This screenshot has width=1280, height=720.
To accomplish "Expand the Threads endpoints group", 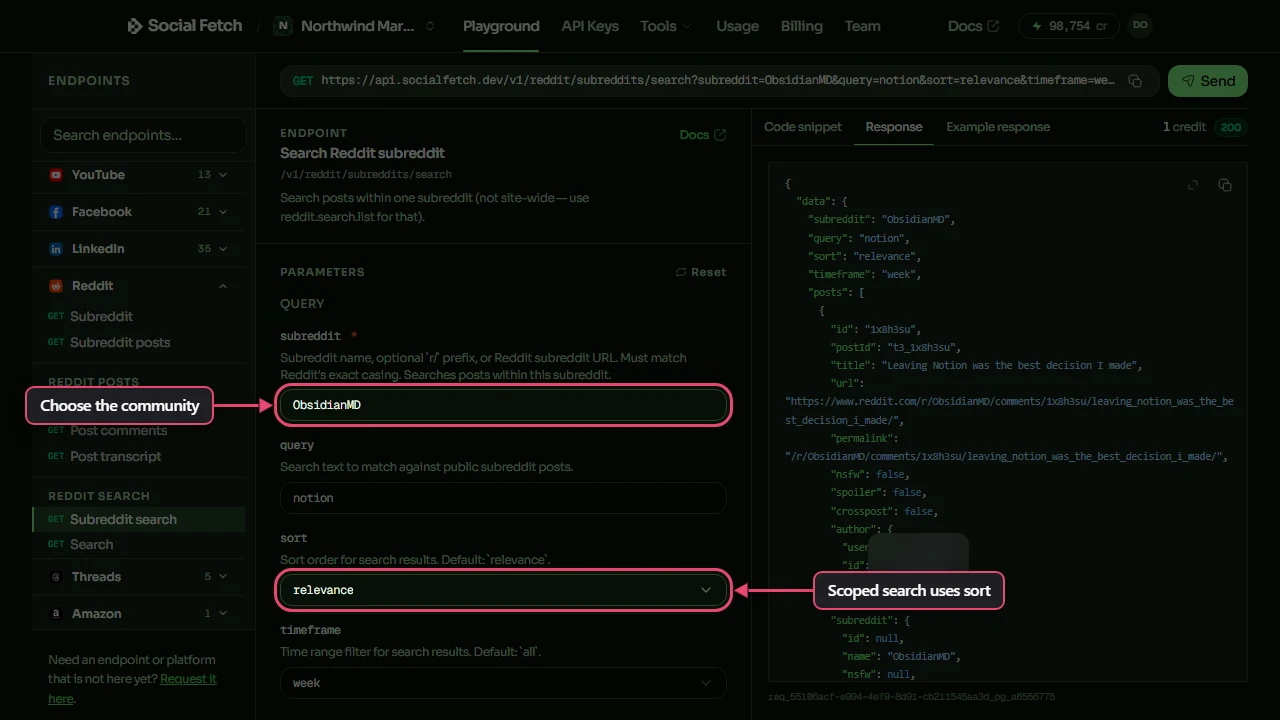I will coord(223,577).
